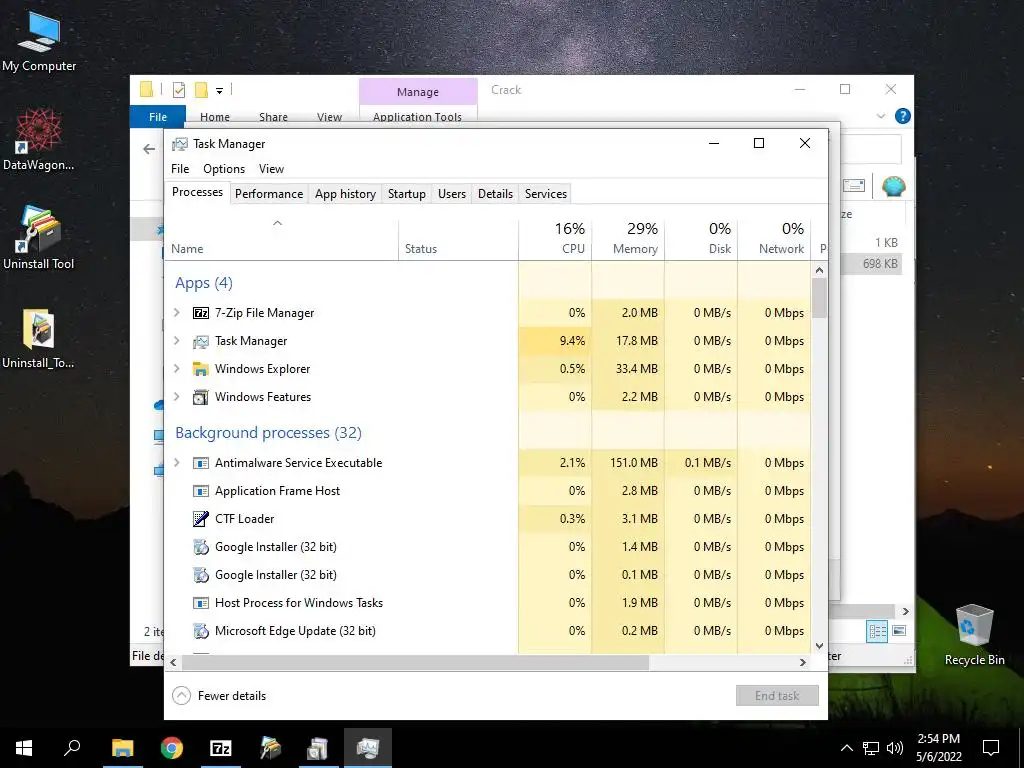
Task: Switch to the Users tab
Action: click(452, 194)
